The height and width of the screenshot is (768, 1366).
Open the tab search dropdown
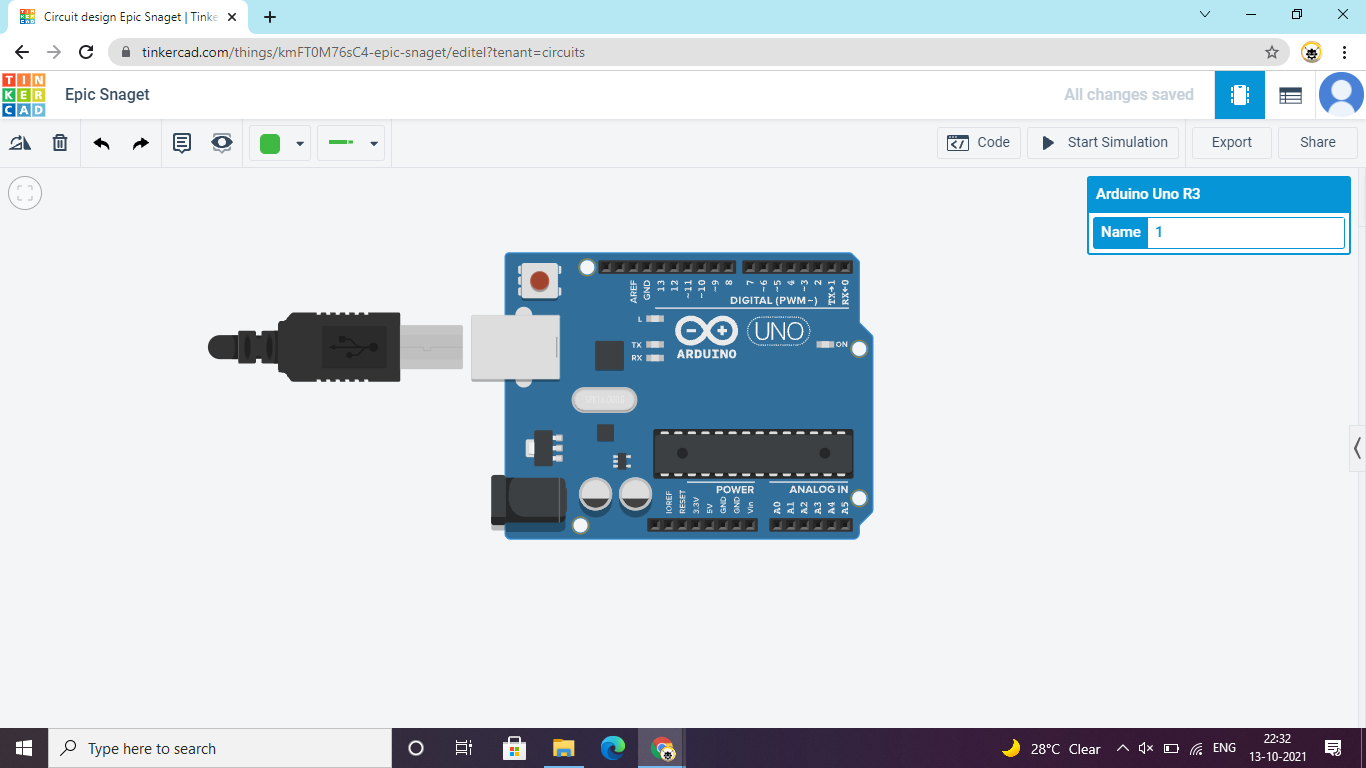(1205, 15)
